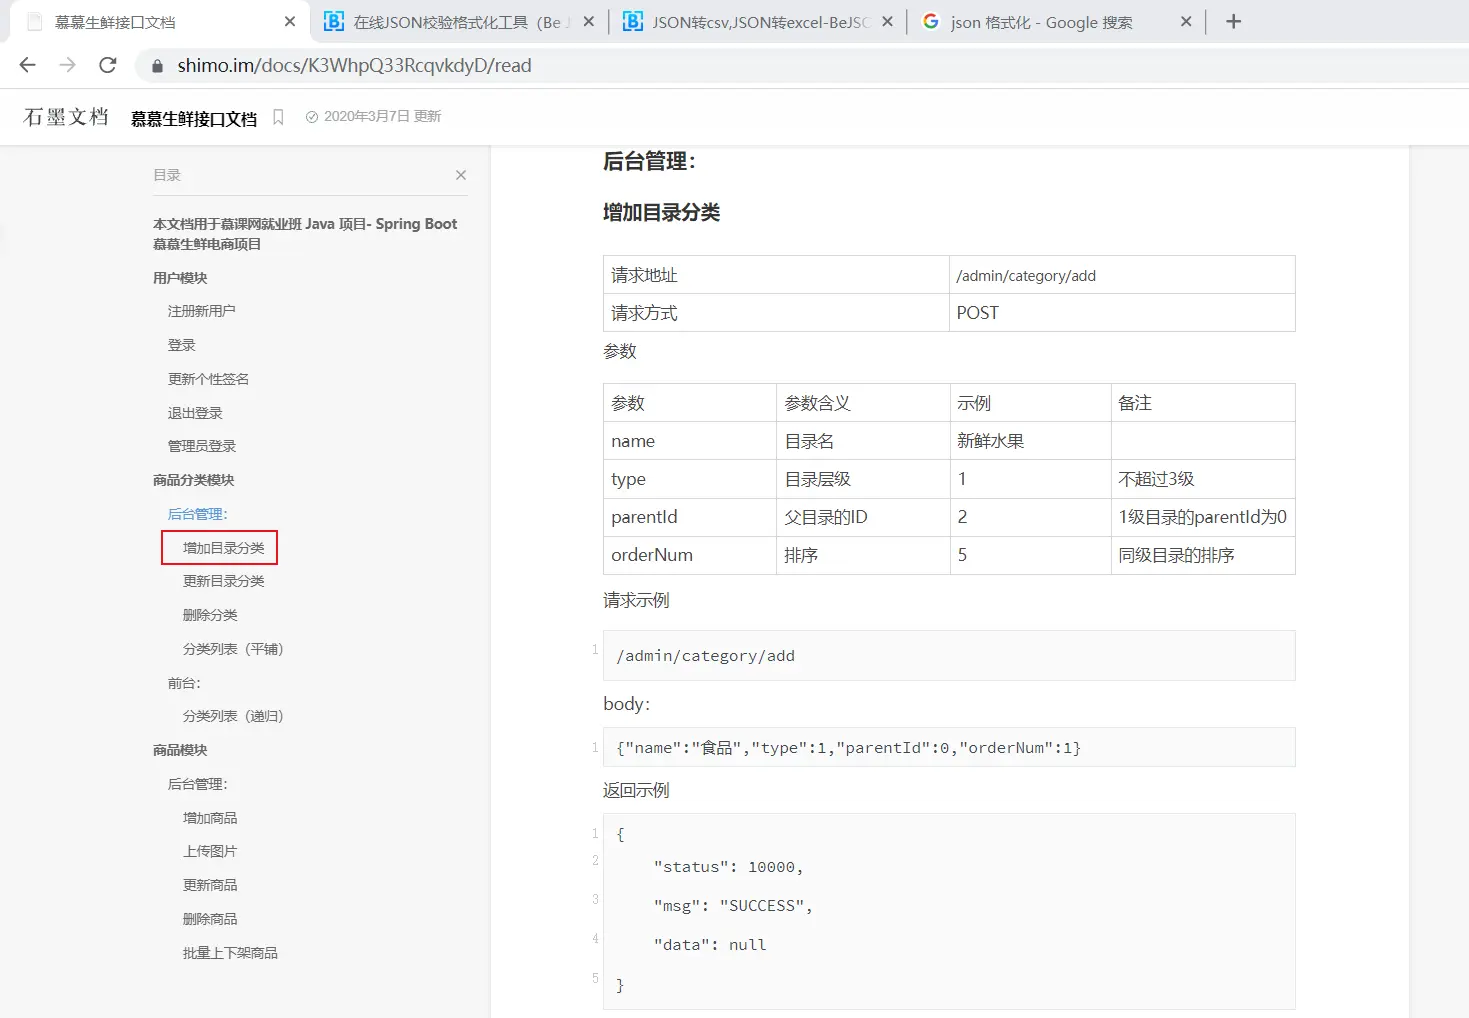Click the 石墨文档 logo
The width and height of the screenshot is (1469, 1018).
(x=66, y=117)
